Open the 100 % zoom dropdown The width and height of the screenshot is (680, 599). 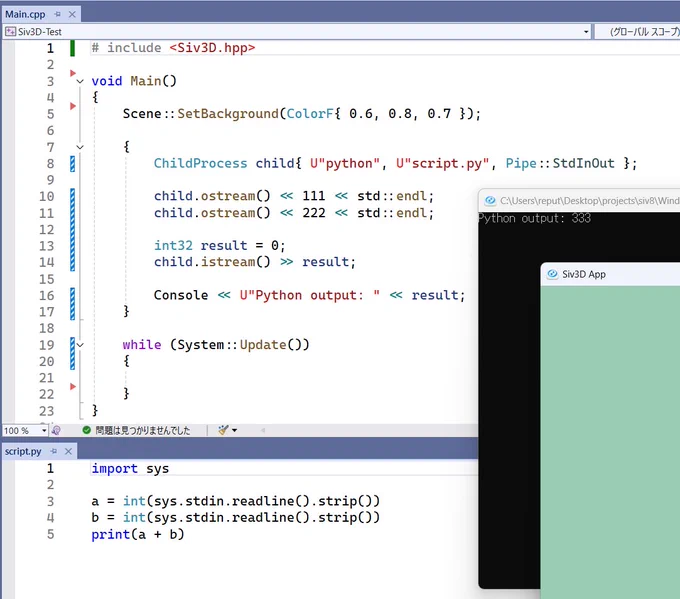tap(44, 430)
